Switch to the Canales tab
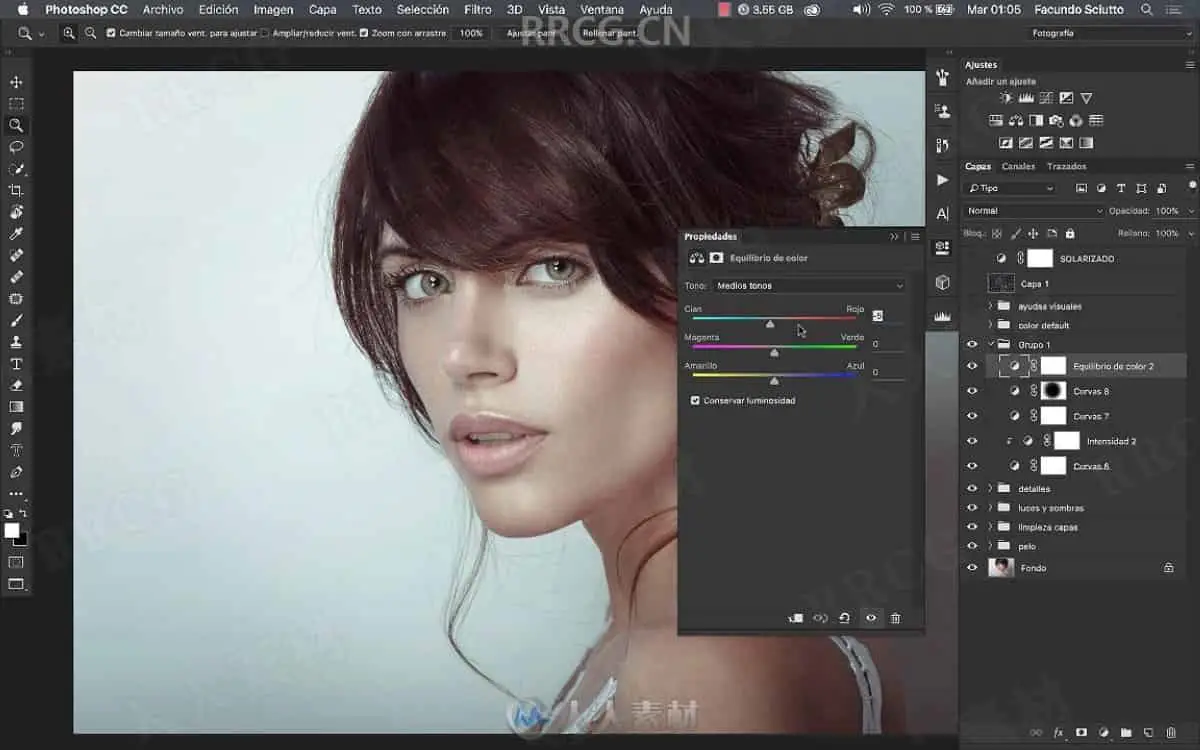This screenshot has height=750, width=1200. (x=1018, y=166)
